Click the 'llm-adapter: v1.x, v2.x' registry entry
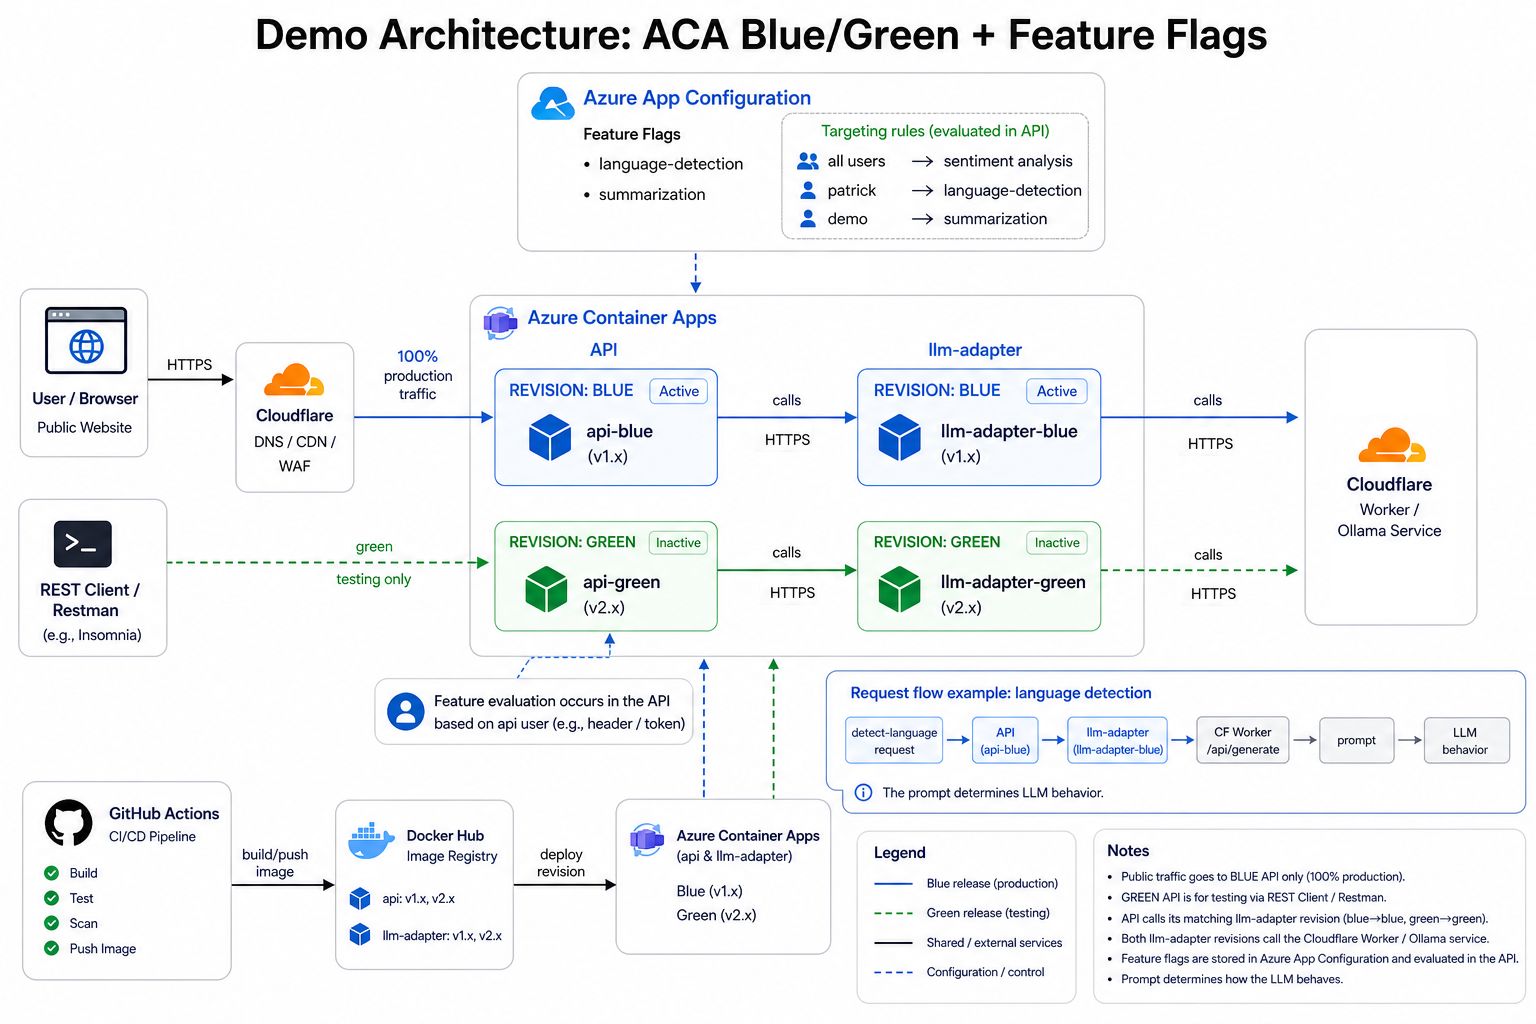 pos(442,936)
